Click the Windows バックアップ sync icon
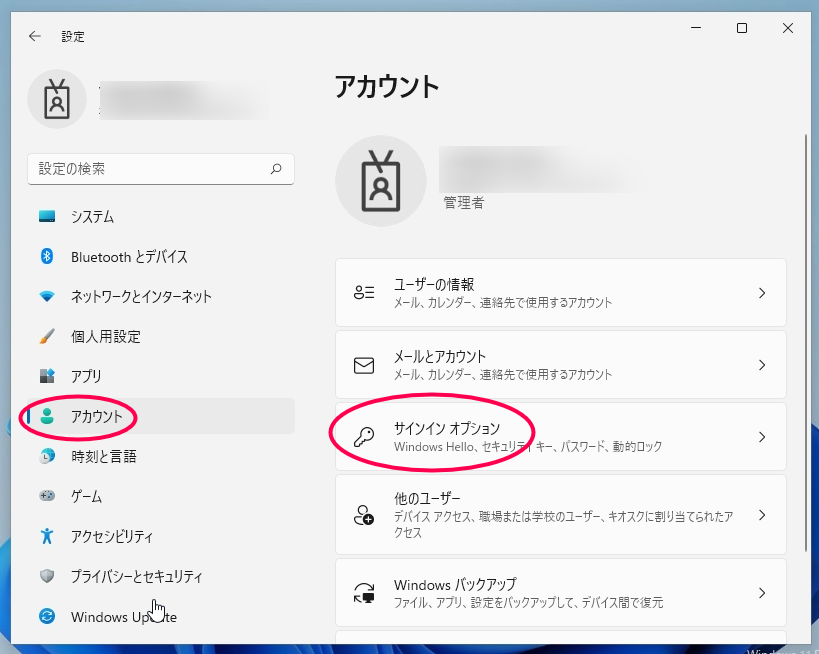This screenshot has width=819, height=654. [364, 593]
